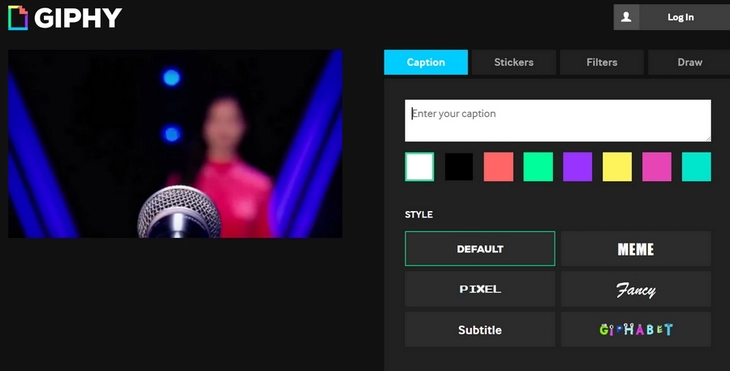Pick the turquoise color swatch
The width and height of the screenshot is (730, 371).
[x=696, y=167]
